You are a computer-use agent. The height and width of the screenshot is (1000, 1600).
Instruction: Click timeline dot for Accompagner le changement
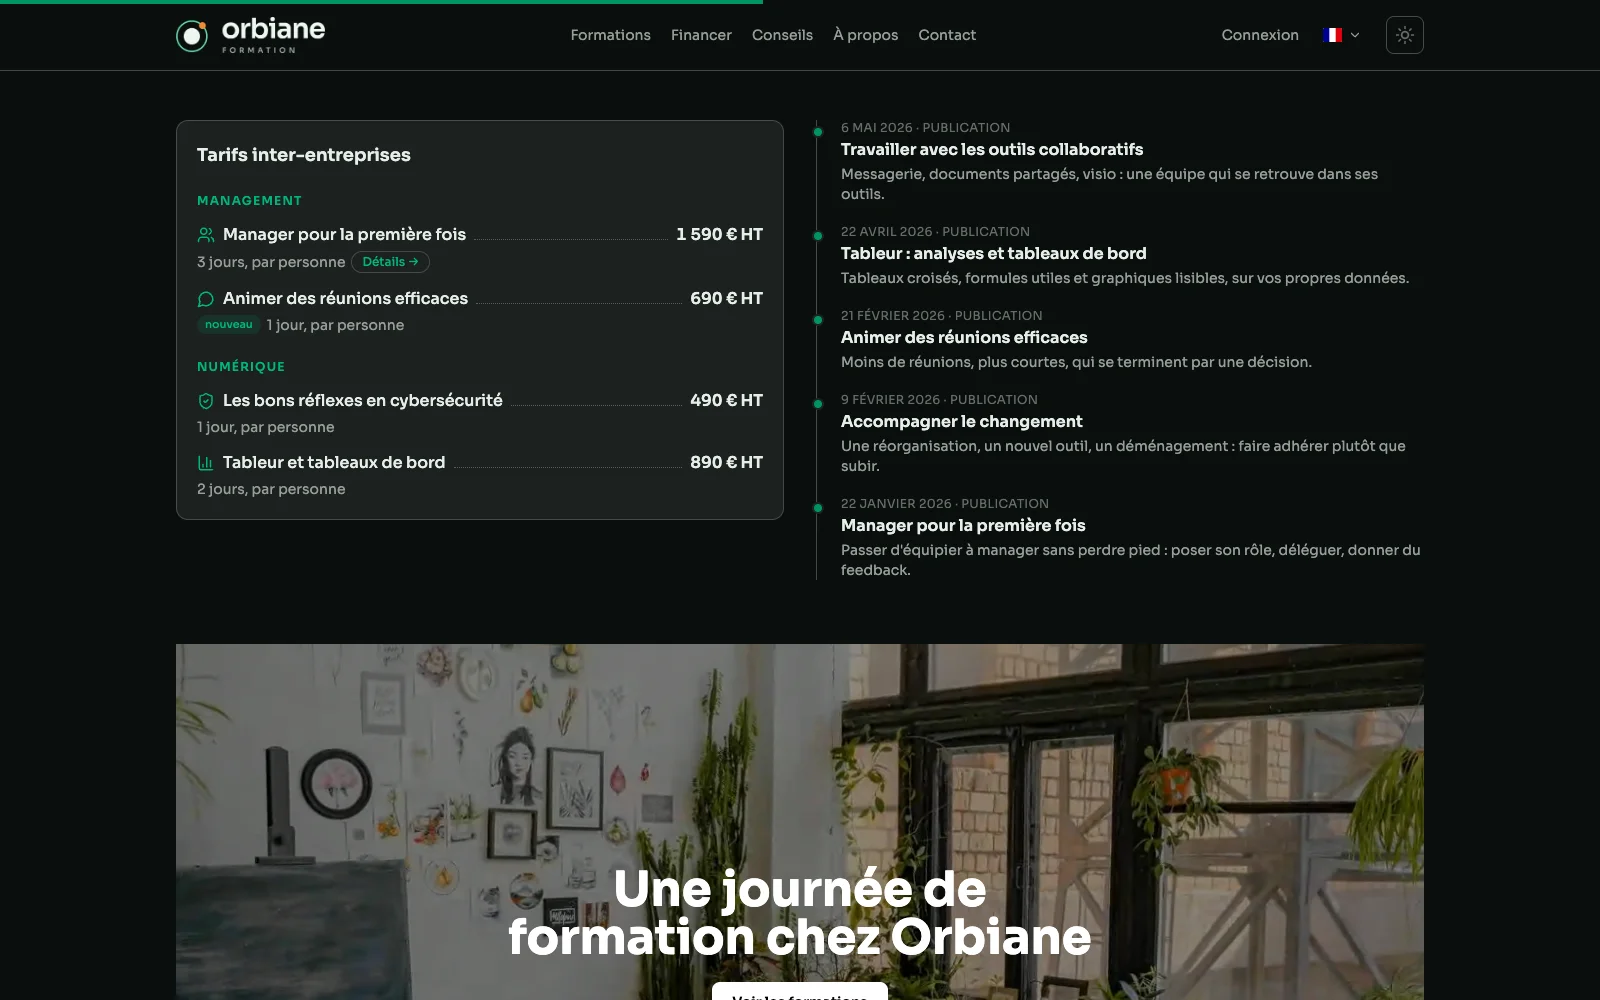(x=818, y=404)
